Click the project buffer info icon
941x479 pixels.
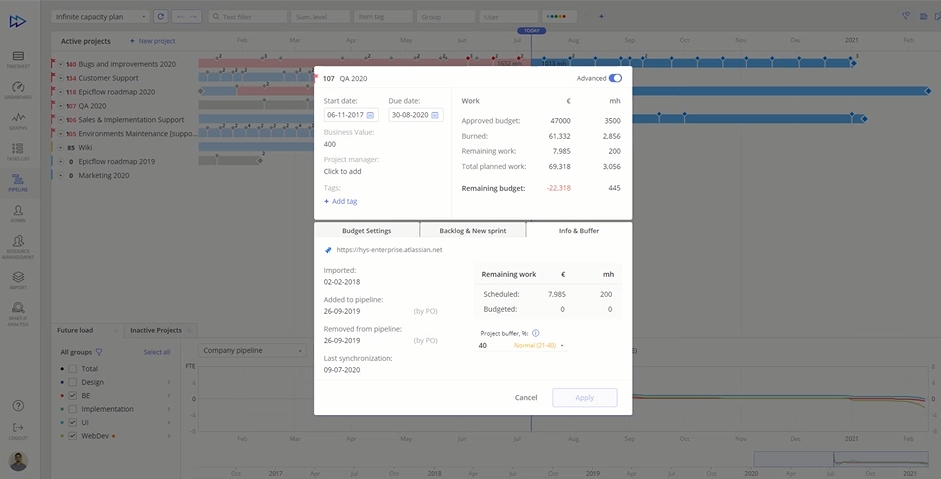click(536, 333)
